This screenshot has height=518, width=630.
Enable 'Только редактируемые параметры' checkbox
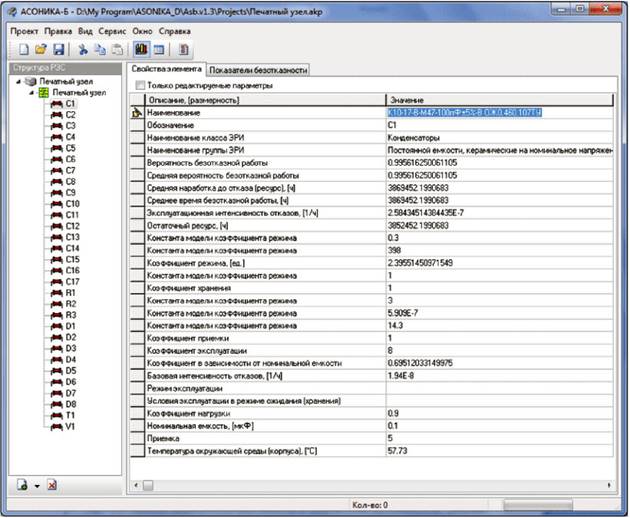pos(139,86)
